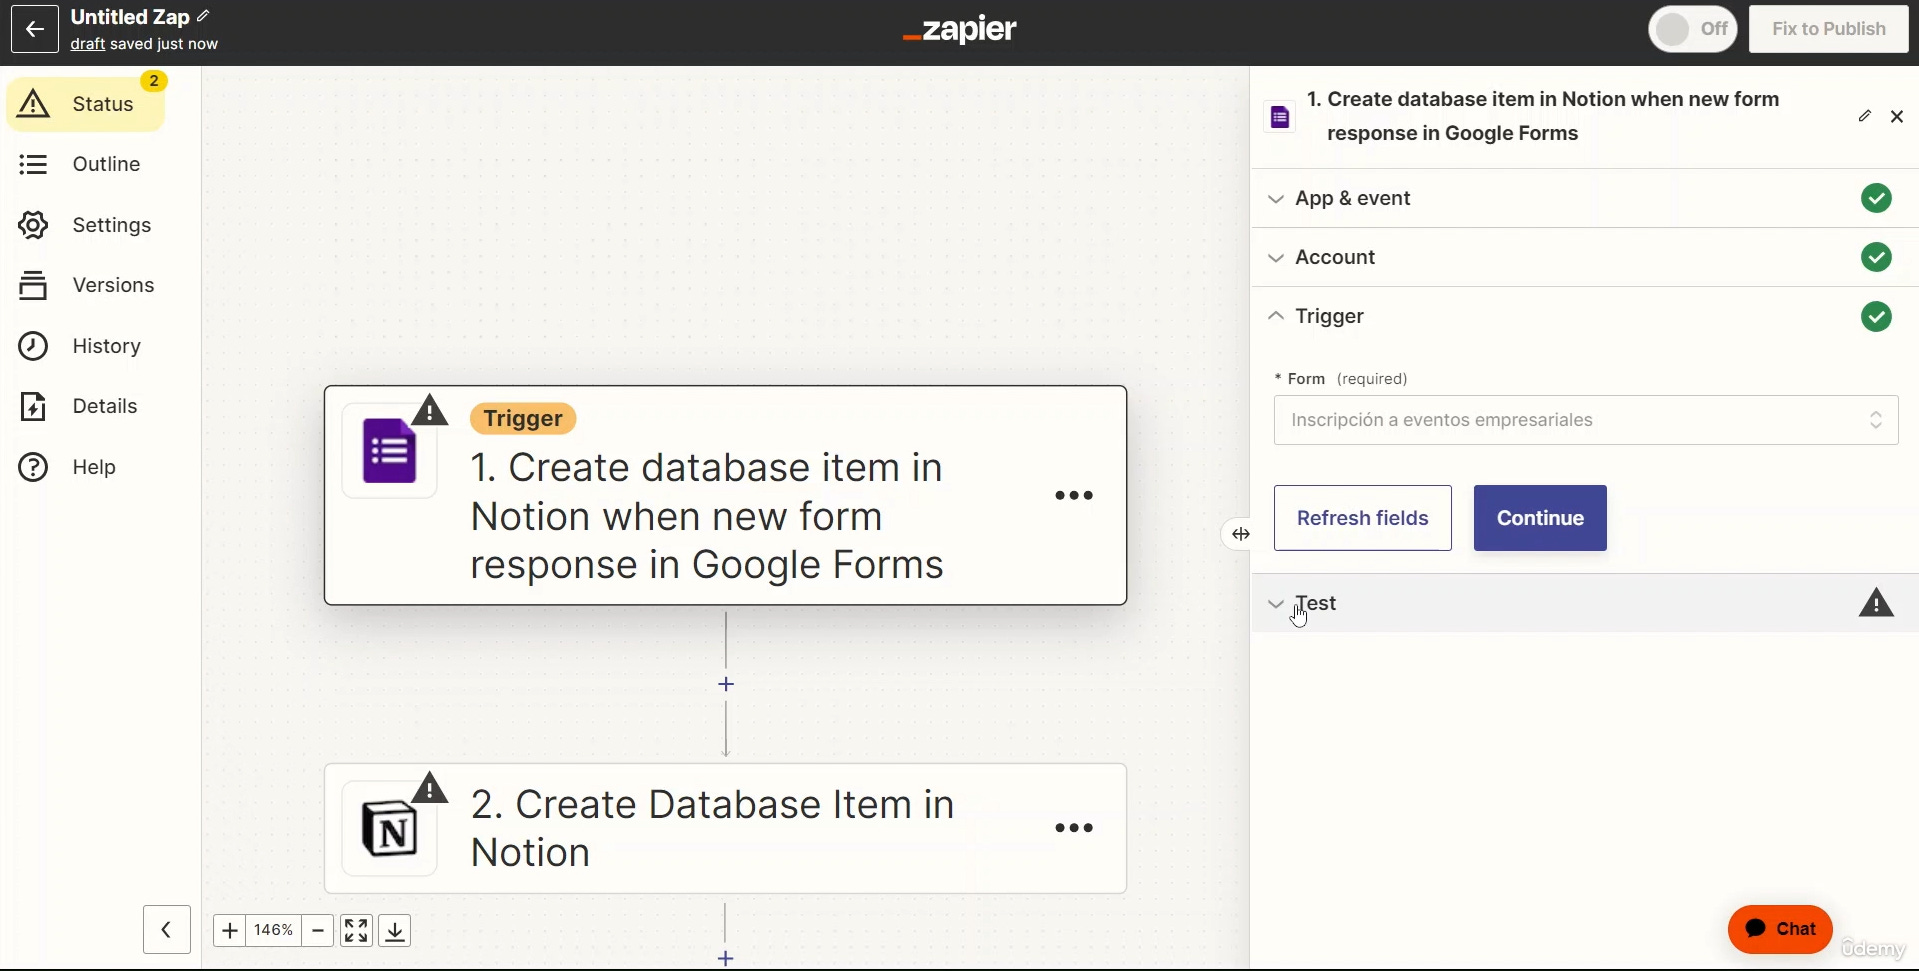Screen dimensions: 1919x971
Task: Open the trigger step three-dot menu
Action: pos(1074,495)
